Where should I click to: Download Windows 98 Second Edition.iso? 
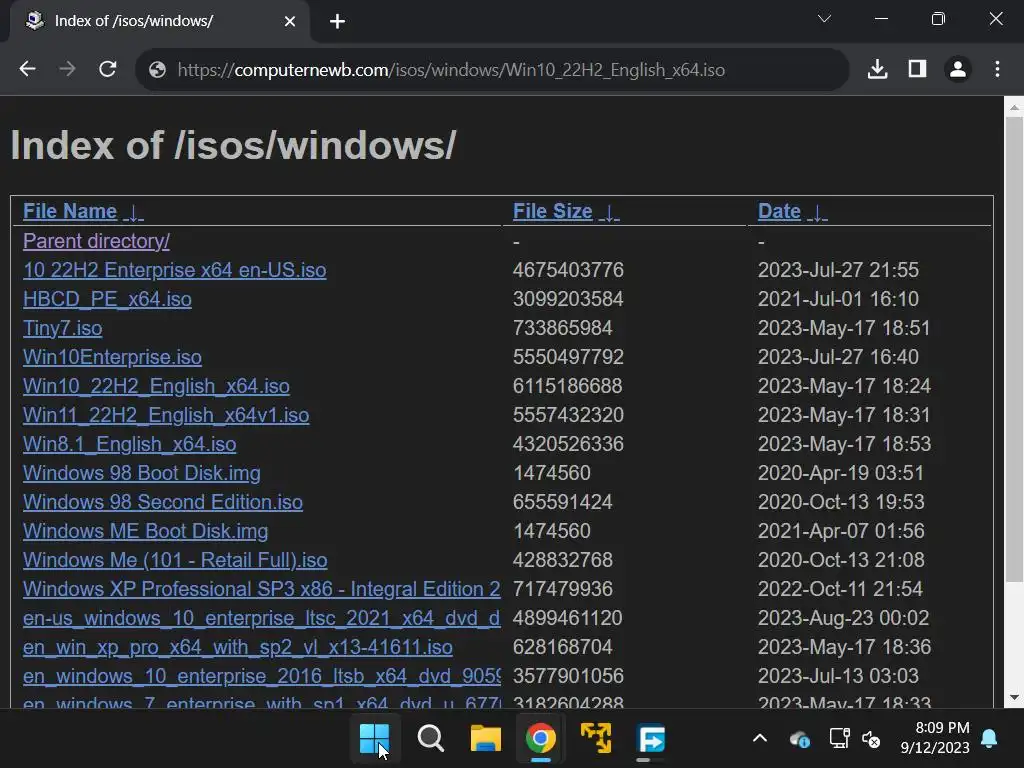pyautogui.click(x=163, y=502)
